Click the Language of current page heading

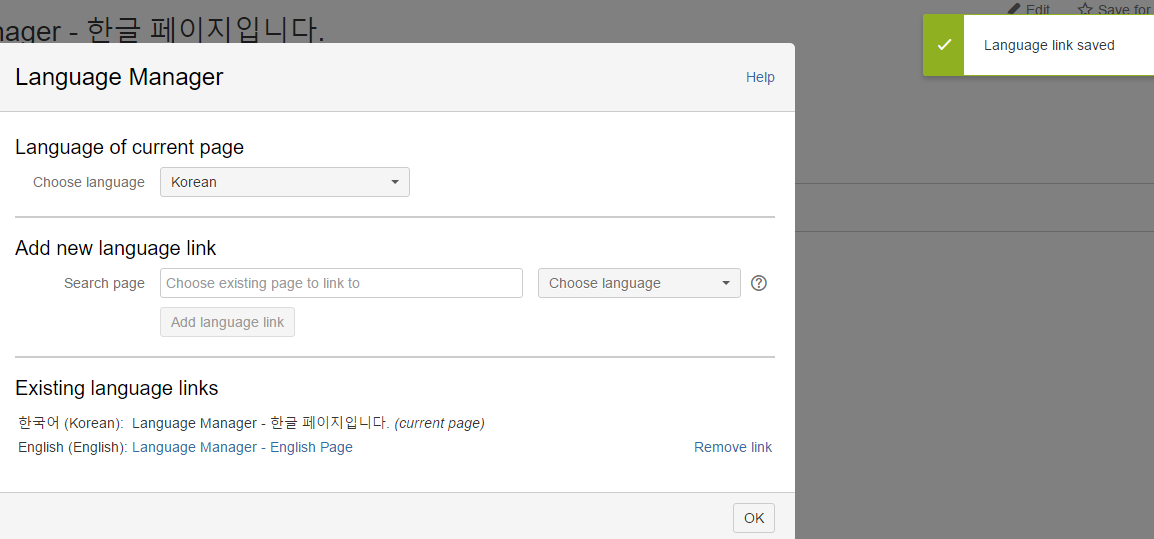[x=129, y=147]
